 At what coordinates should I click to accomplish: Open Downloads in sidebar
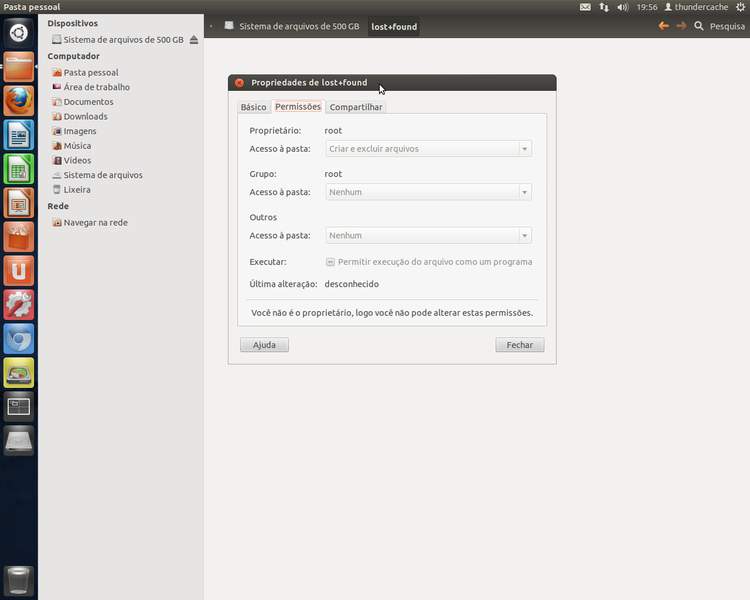click(x=80, y=116)
